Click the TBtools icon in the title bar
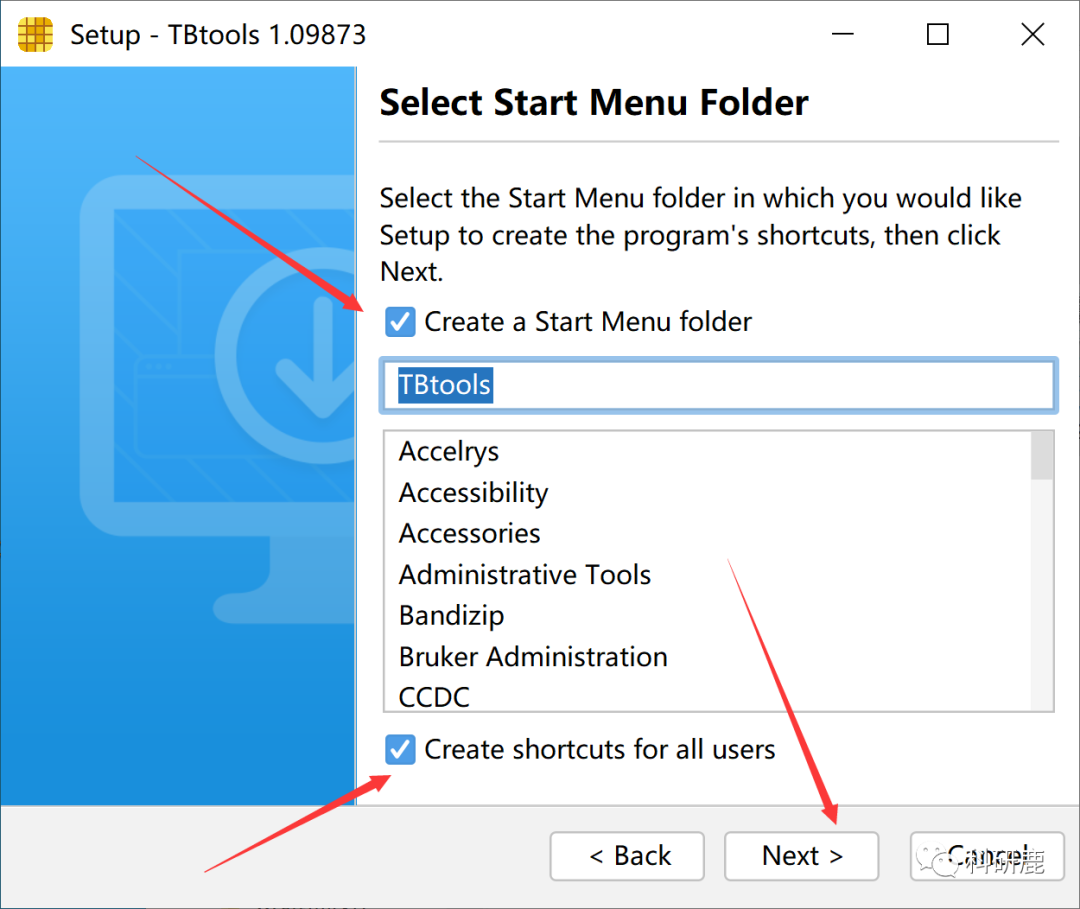The height and width of the screenshot is (909, 1080). 35,34
